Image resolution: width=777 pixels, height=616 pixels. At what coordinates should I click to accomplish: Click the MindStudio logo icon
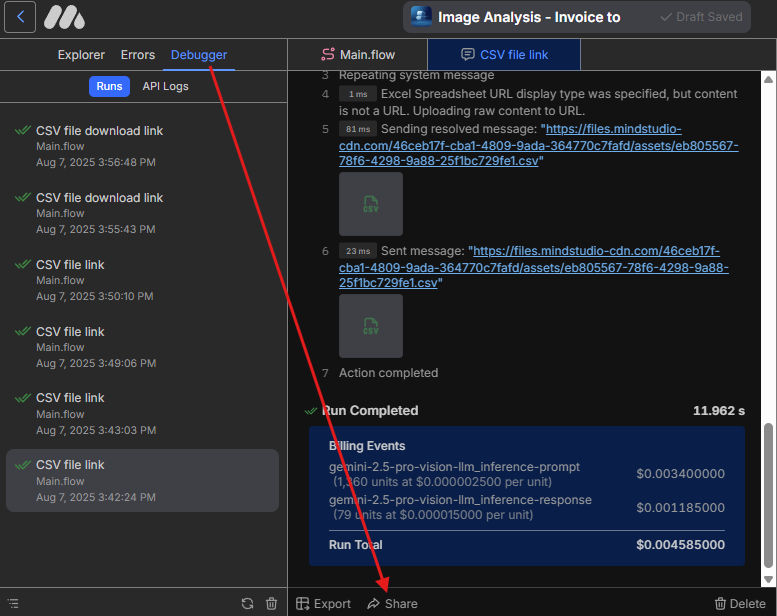click(x=65, y=17)
